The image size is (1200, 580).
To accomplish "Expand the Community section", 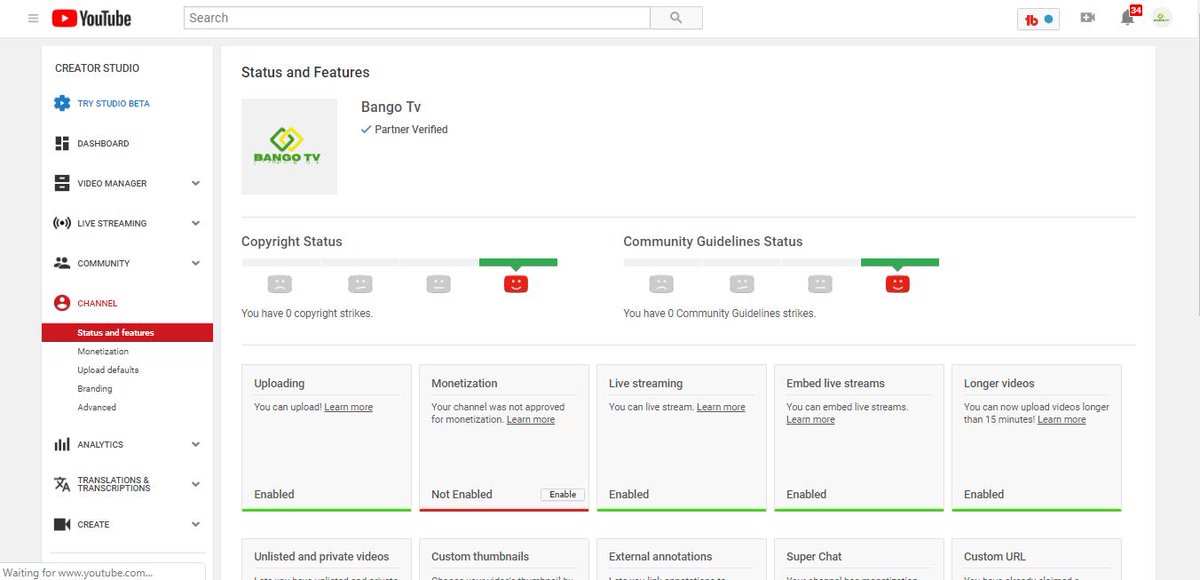I will 196,263.
